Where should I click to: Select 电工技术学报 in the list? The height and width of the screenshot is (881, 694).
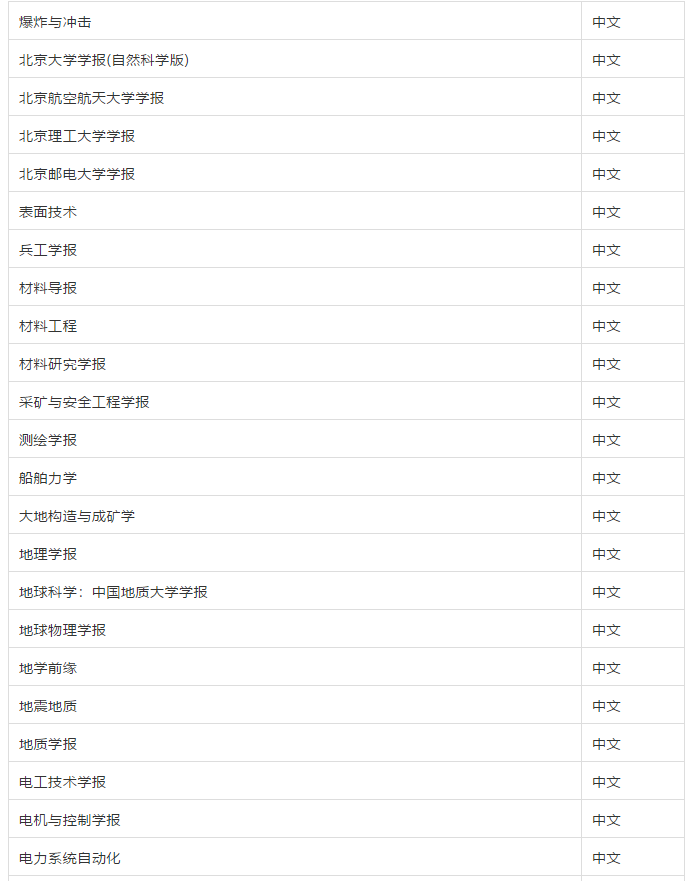coord(62,782)
